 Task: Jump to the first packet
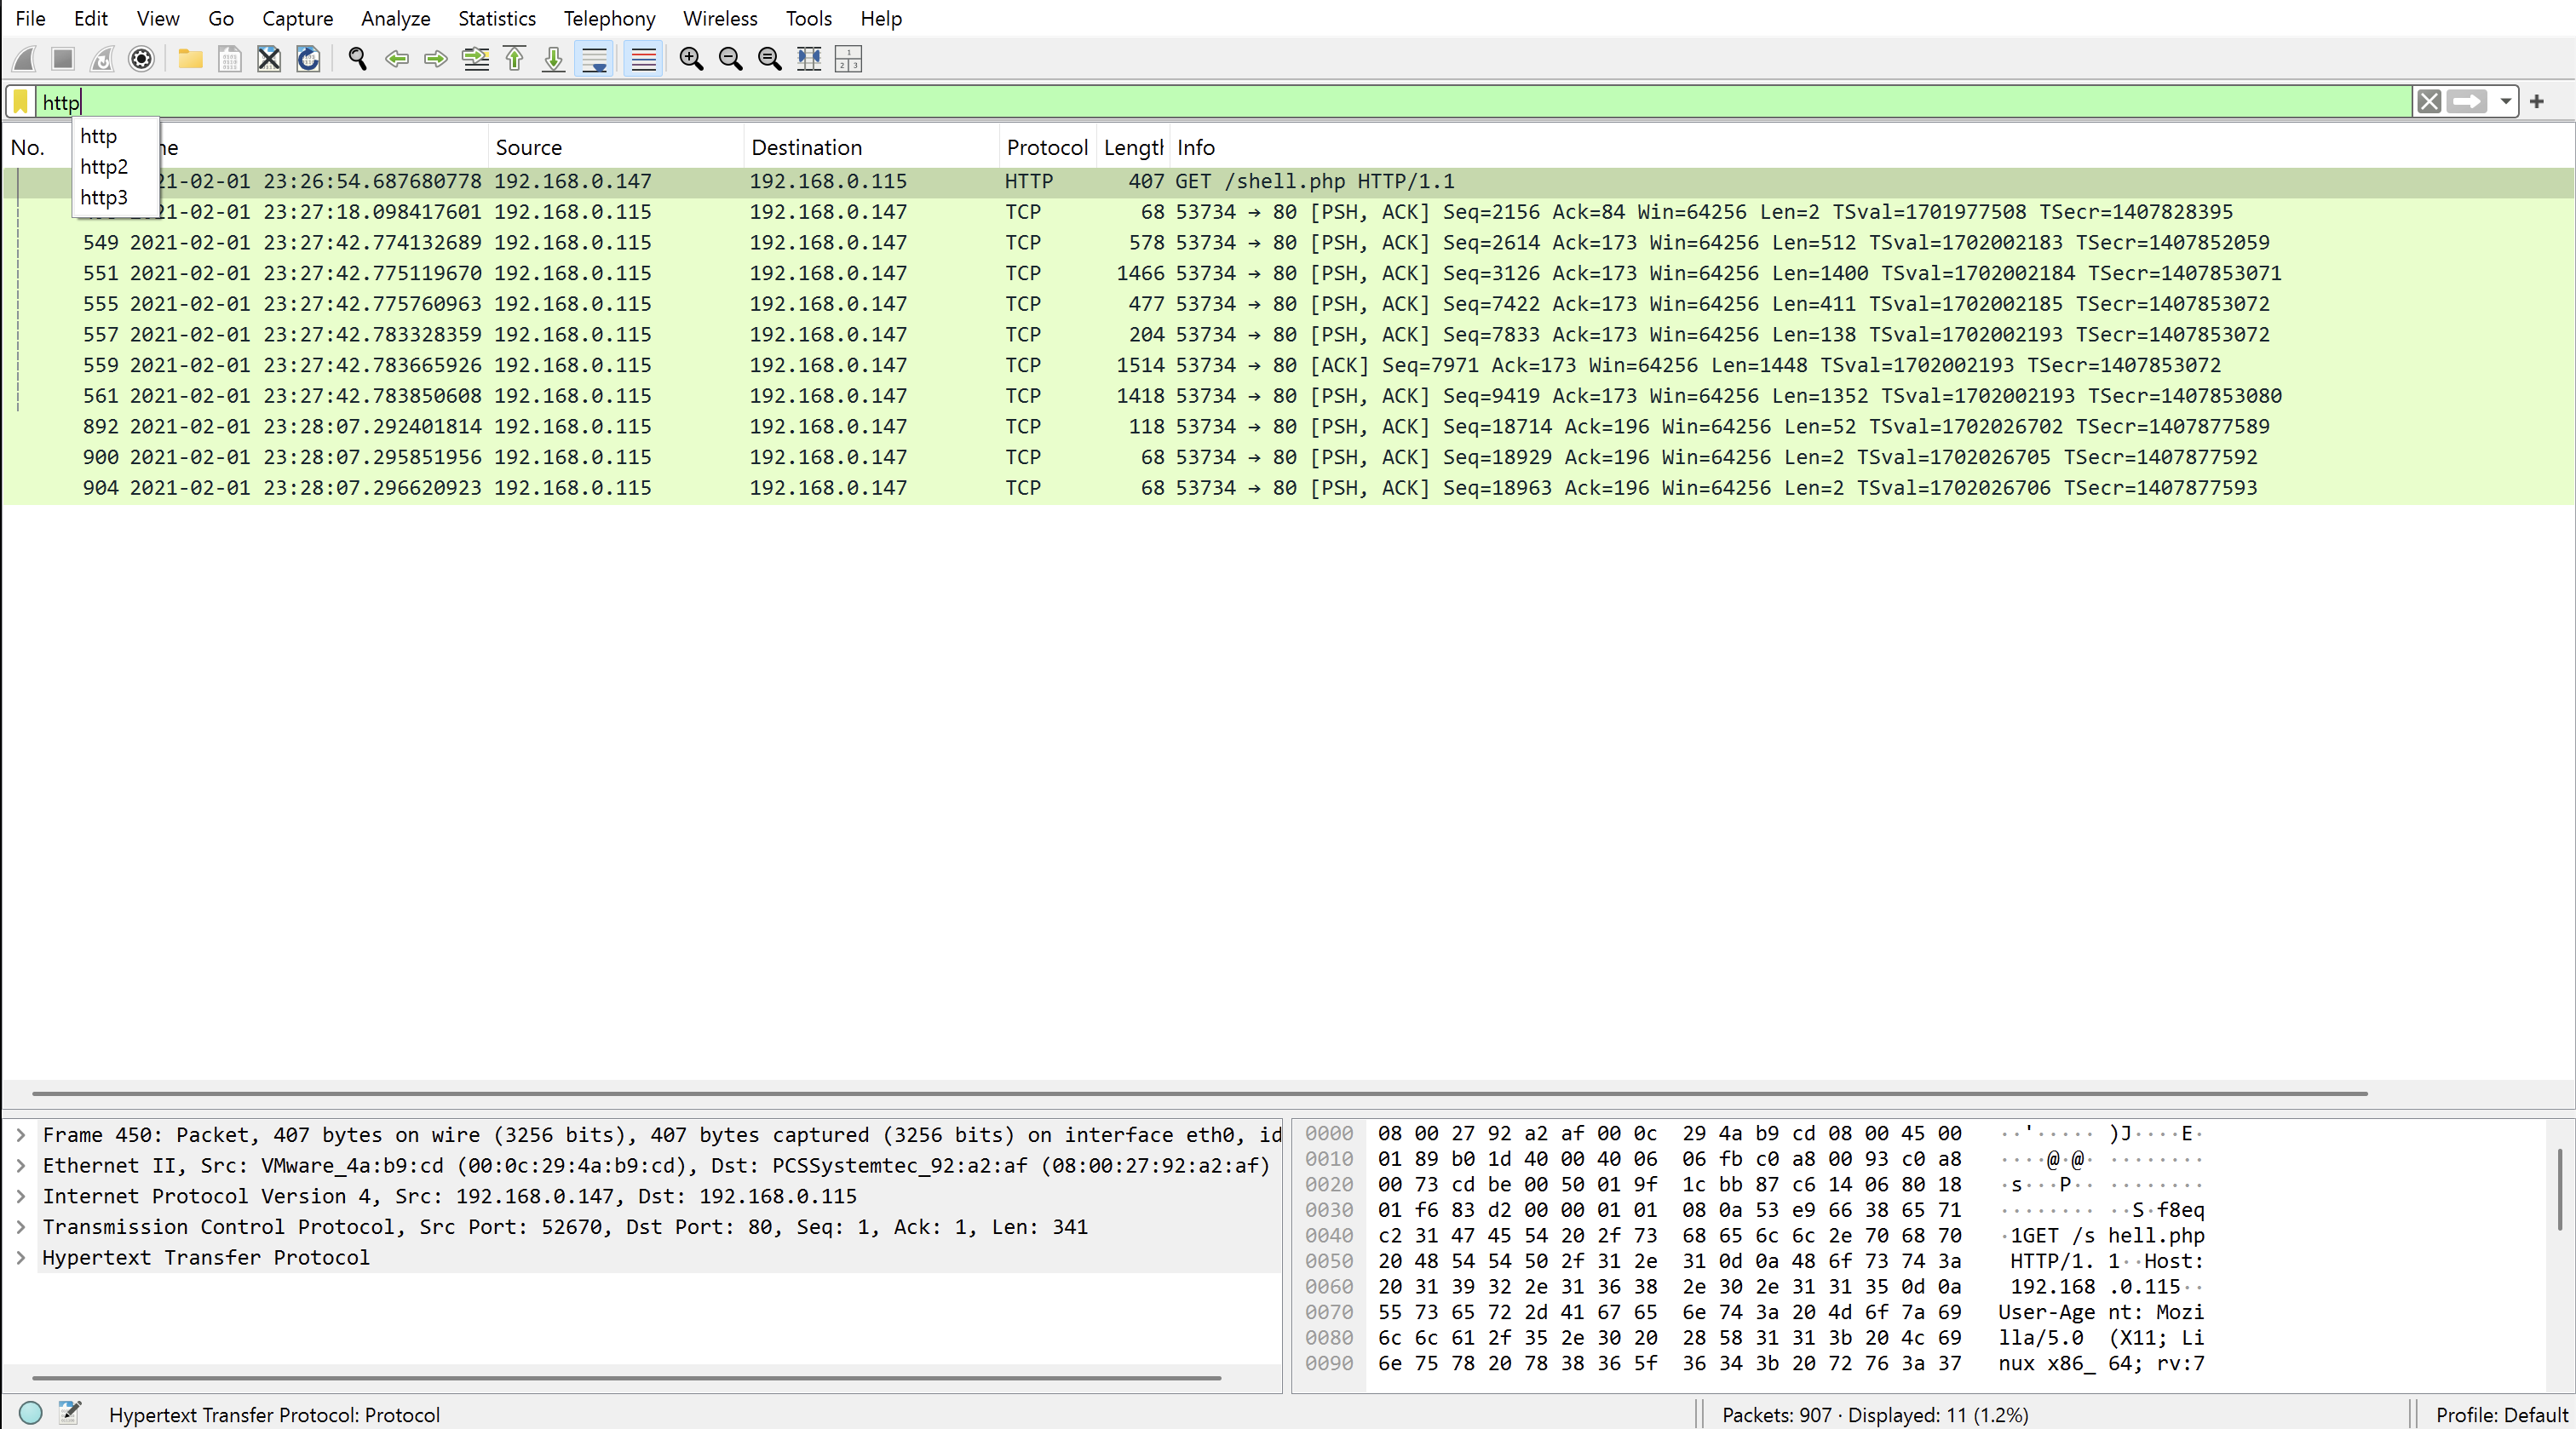[514, 59]
